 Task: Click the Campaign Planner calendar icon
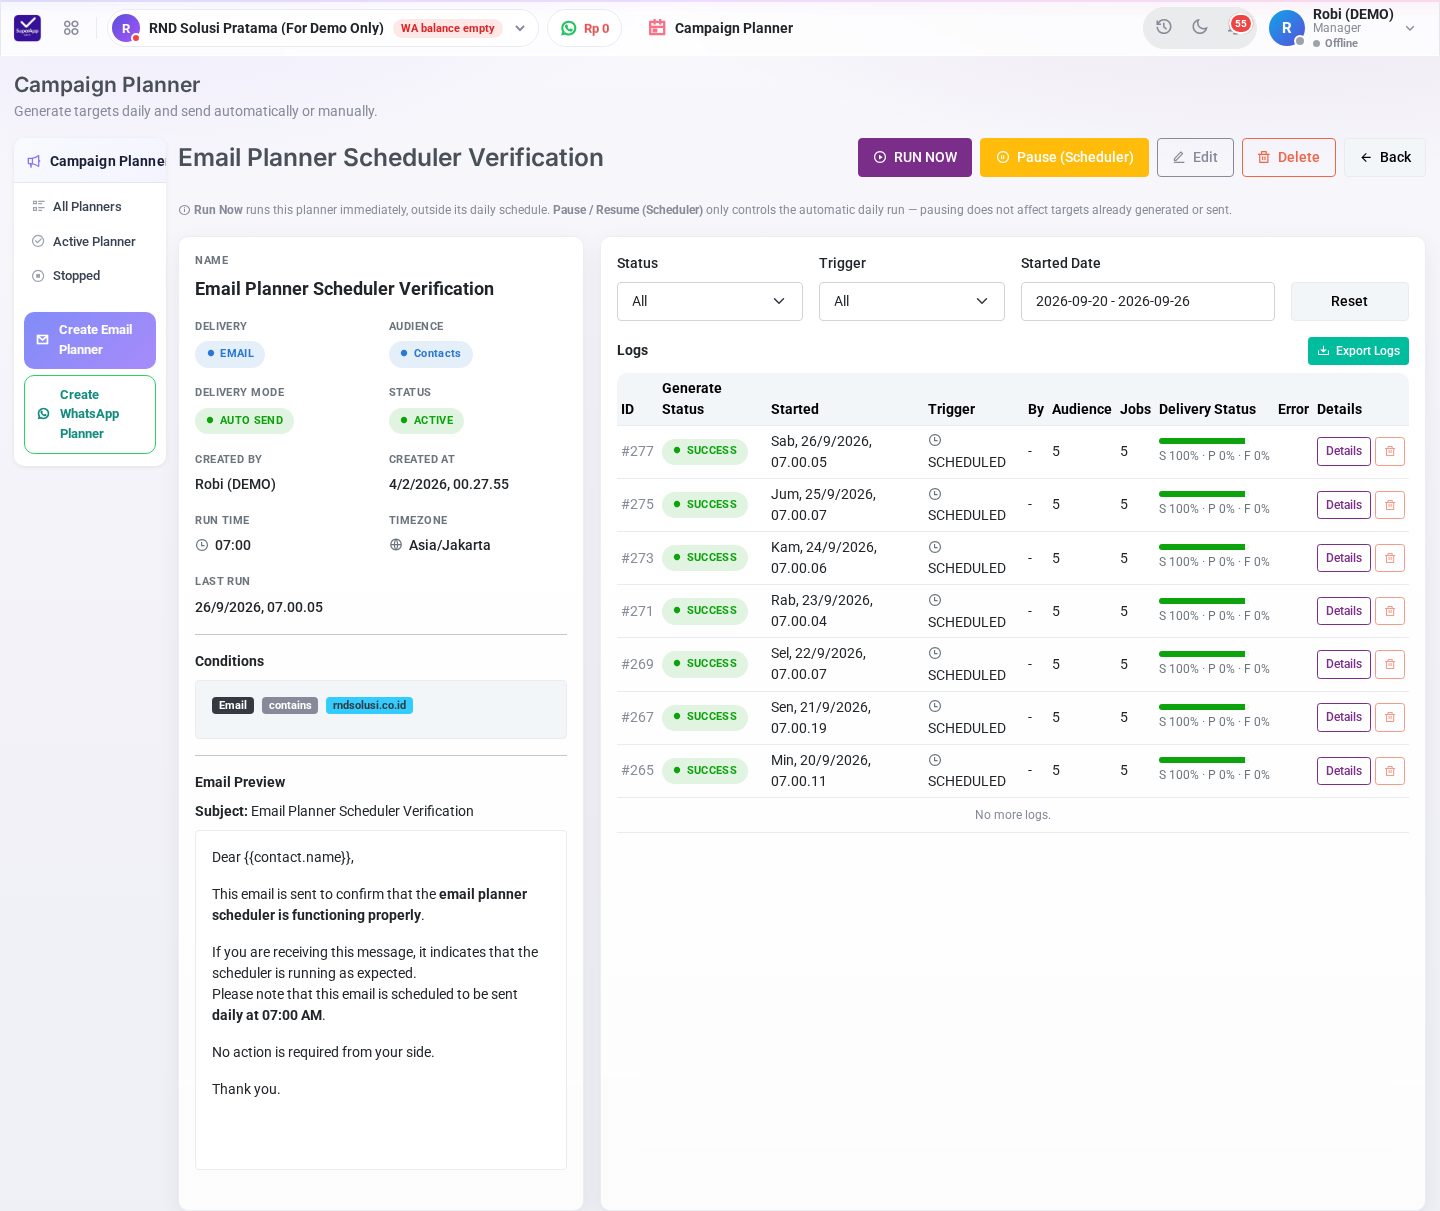(x=657, y=28)
